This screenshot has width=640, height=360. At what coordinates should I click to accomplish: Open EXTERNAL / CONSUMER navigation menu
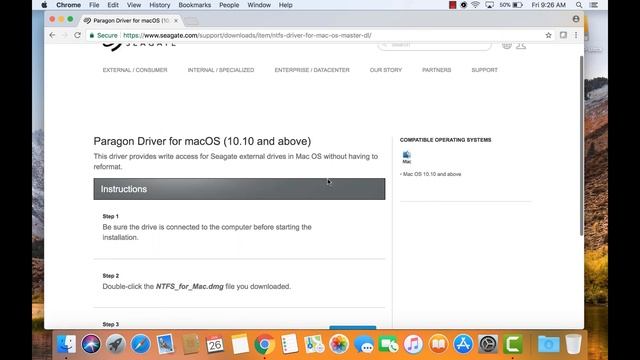135,70
